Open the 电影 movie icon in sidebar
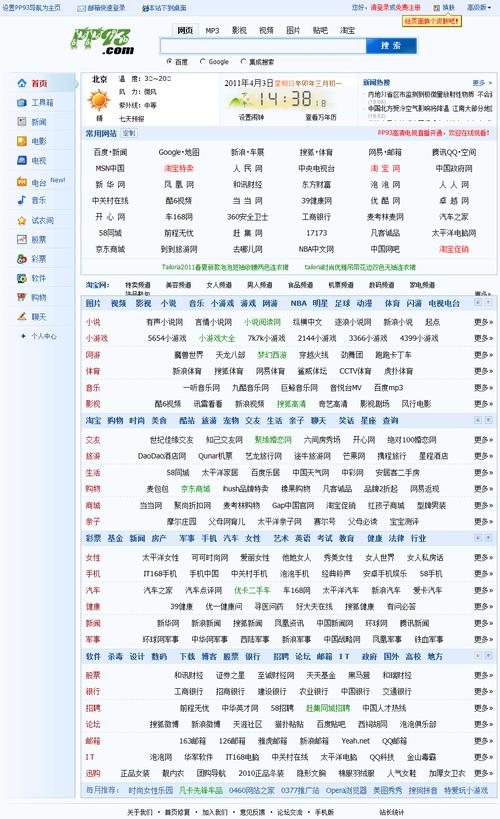 tap(22, 141)
